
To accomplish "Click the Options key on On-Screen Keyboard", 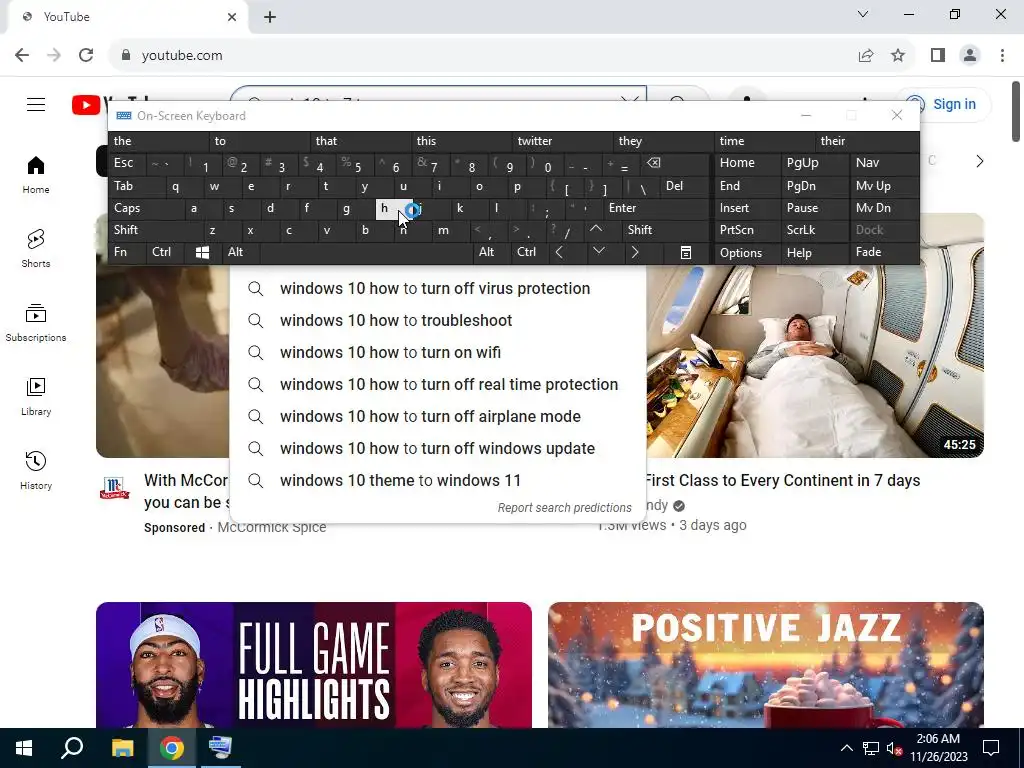I will point(747,252).
